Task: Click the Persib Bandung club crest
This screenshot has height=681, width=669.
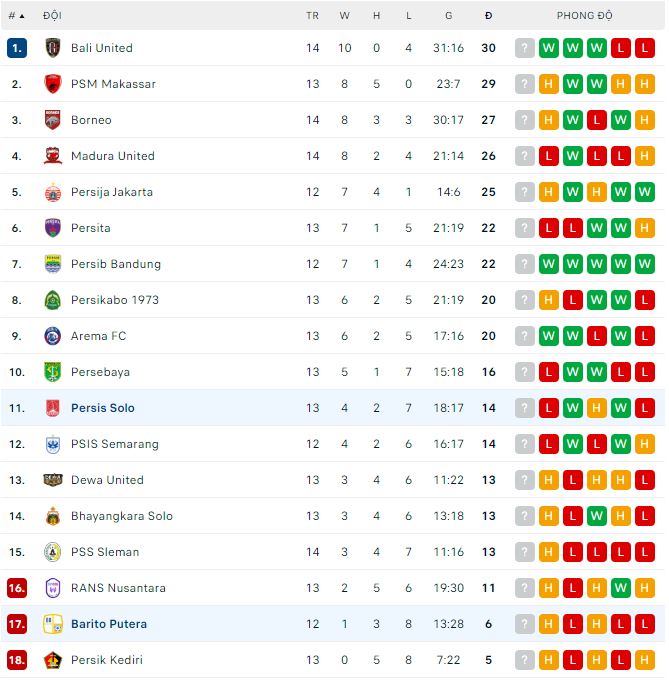Action: coord(53,264)
